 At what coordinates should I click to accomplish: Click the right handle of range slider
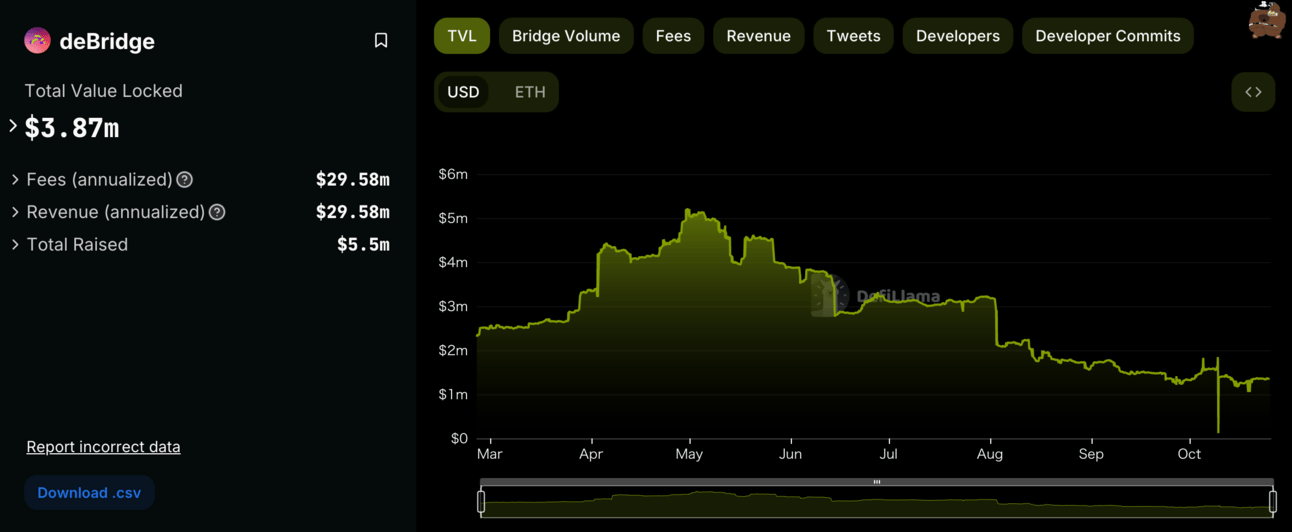(1273, 501)
